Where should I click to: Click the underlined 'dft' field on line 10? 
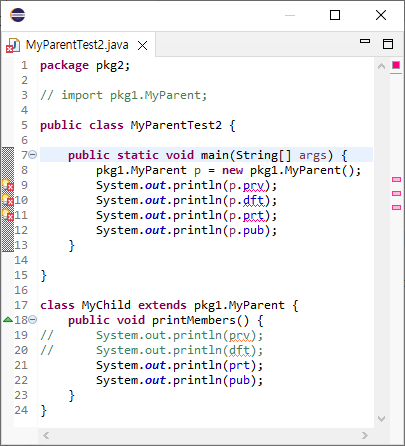(254, 200)
